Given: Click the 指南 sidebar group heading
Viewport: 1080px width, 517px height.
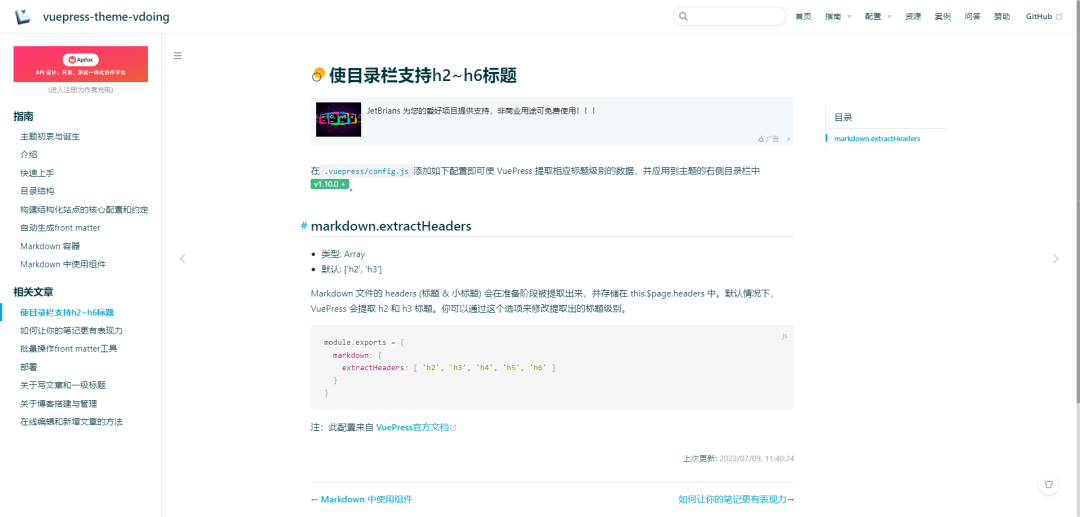Looking at the screenshot, I should click(23, 116).
